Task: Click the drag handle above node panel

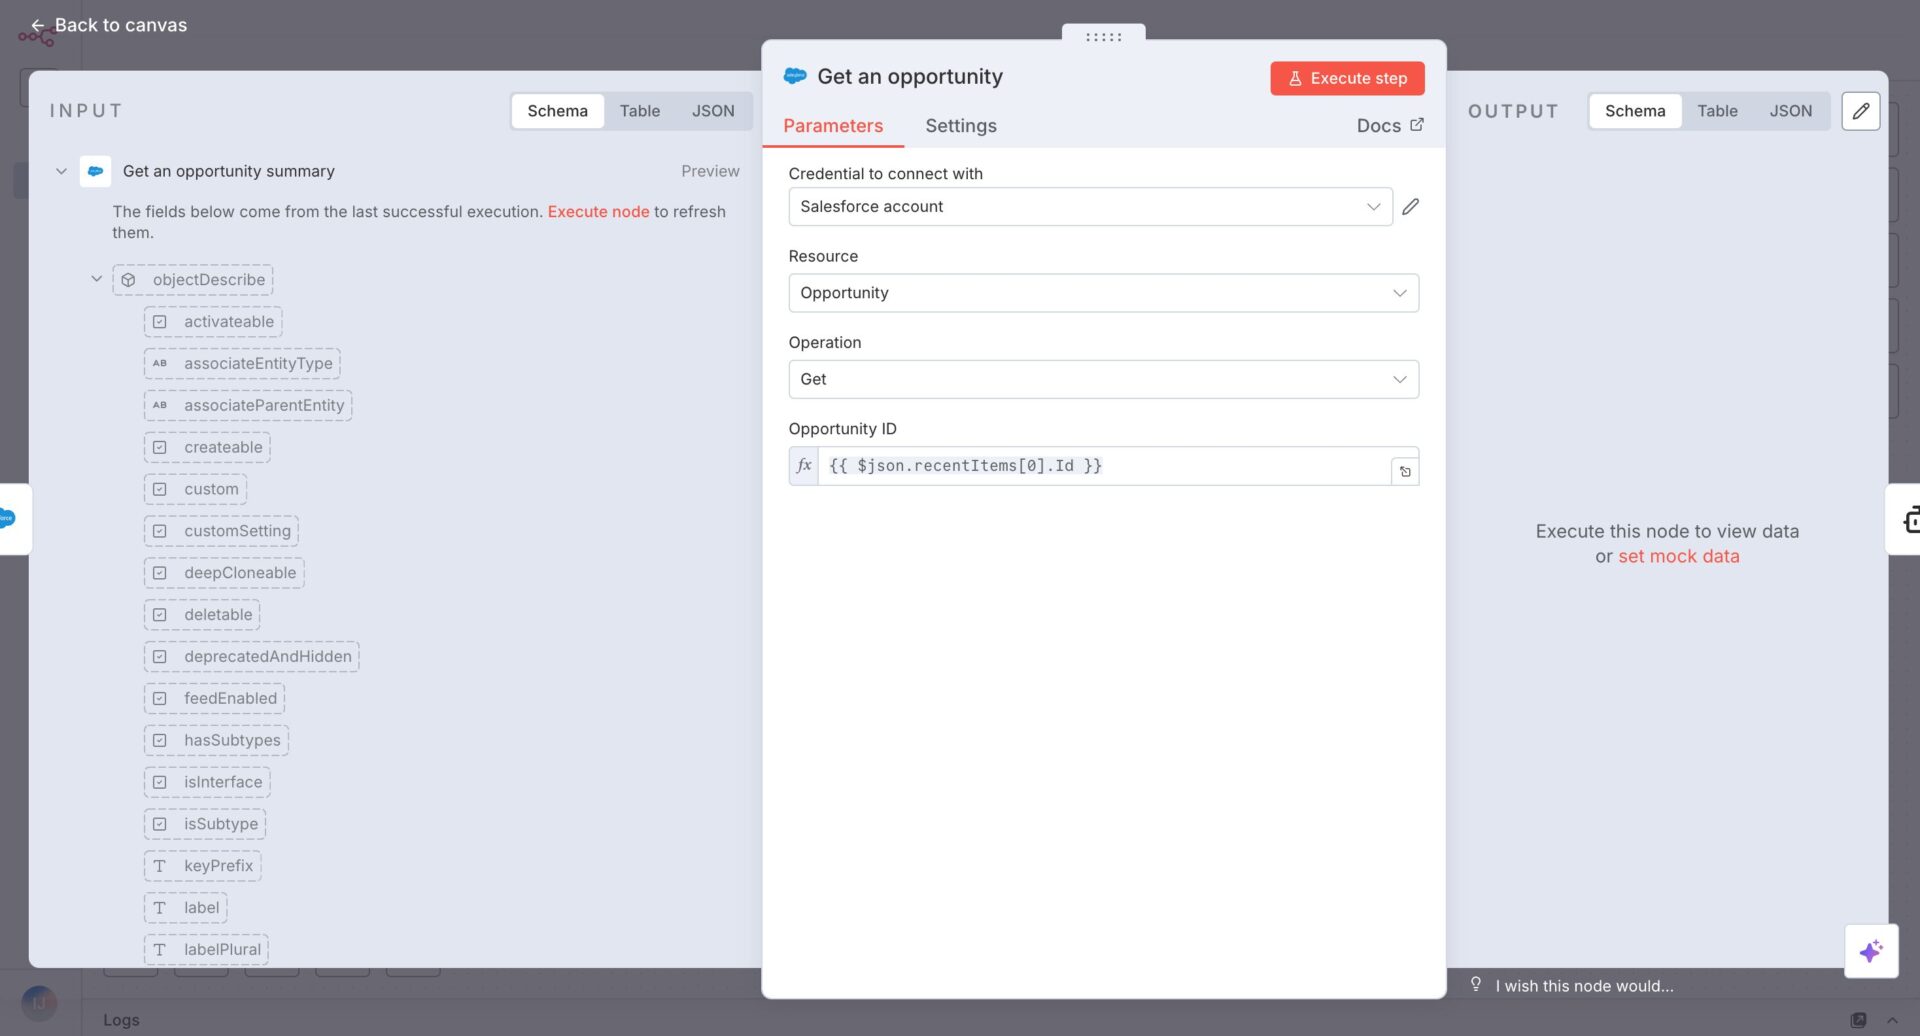Action: 1103,37
